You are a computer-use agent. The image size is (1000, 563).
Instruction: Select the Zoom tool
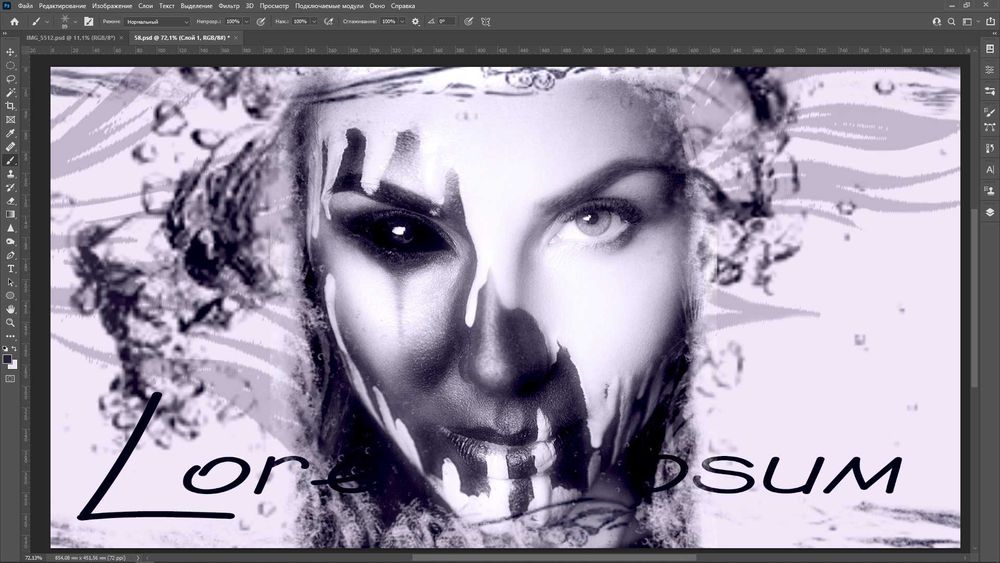[x=10, y=323]
